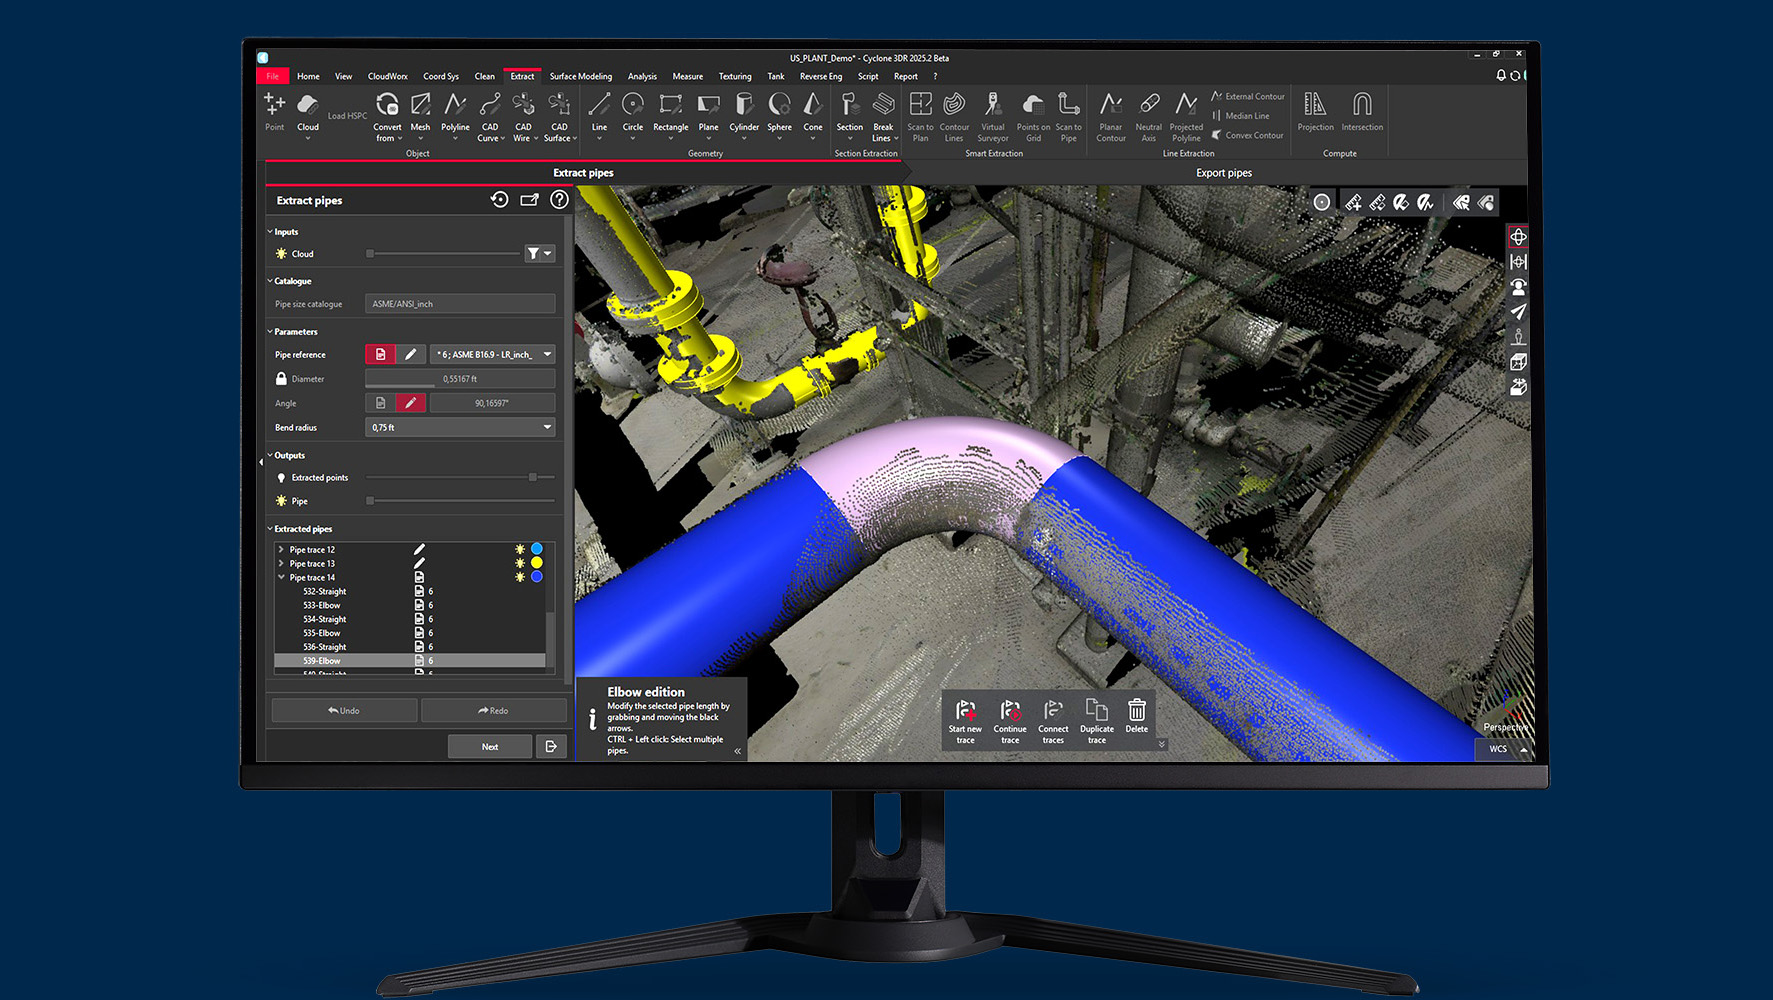This screenshot has height=1000, width=1773.
Task: Toggle visibility of Pipe trace 12
Action: [x=520, y=549]
